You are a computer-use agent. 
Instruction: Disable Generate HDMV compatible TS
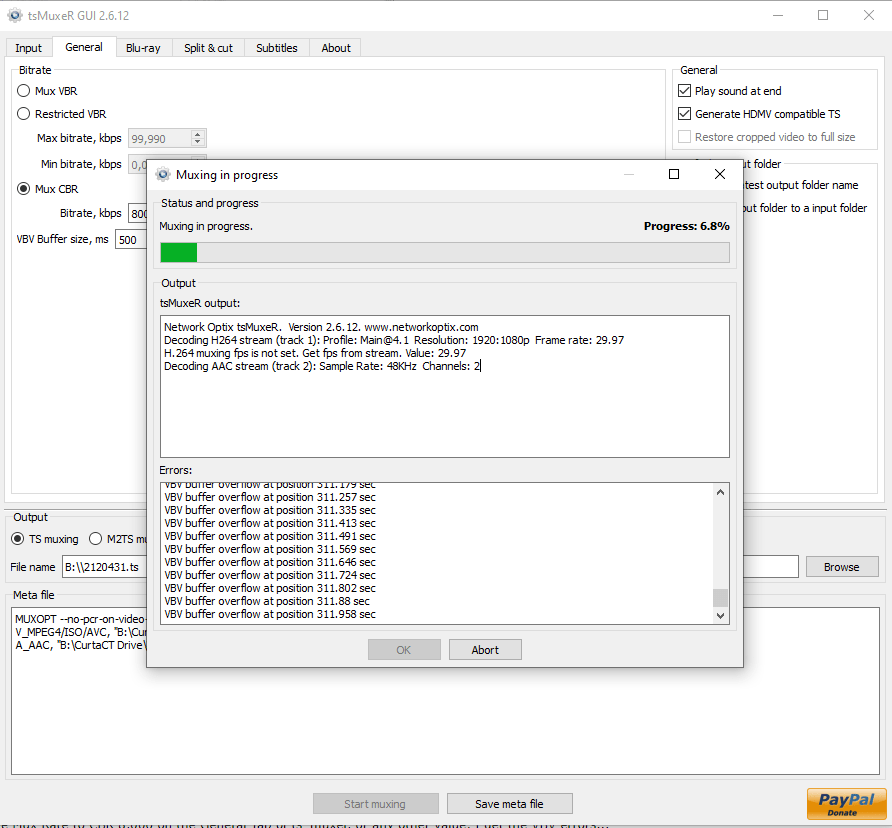tap(684, 113)
